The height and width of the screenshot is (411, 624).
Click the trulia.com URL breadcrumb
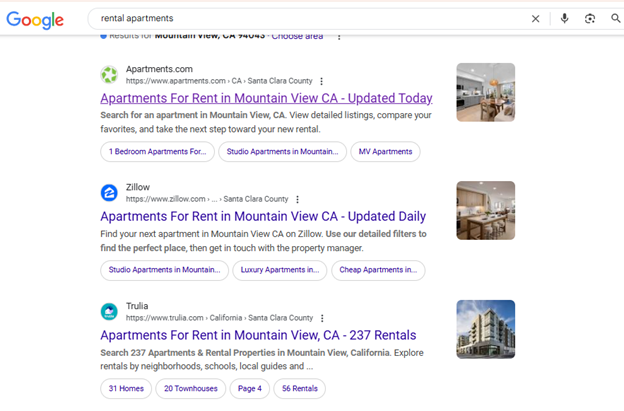coord(219,318)
